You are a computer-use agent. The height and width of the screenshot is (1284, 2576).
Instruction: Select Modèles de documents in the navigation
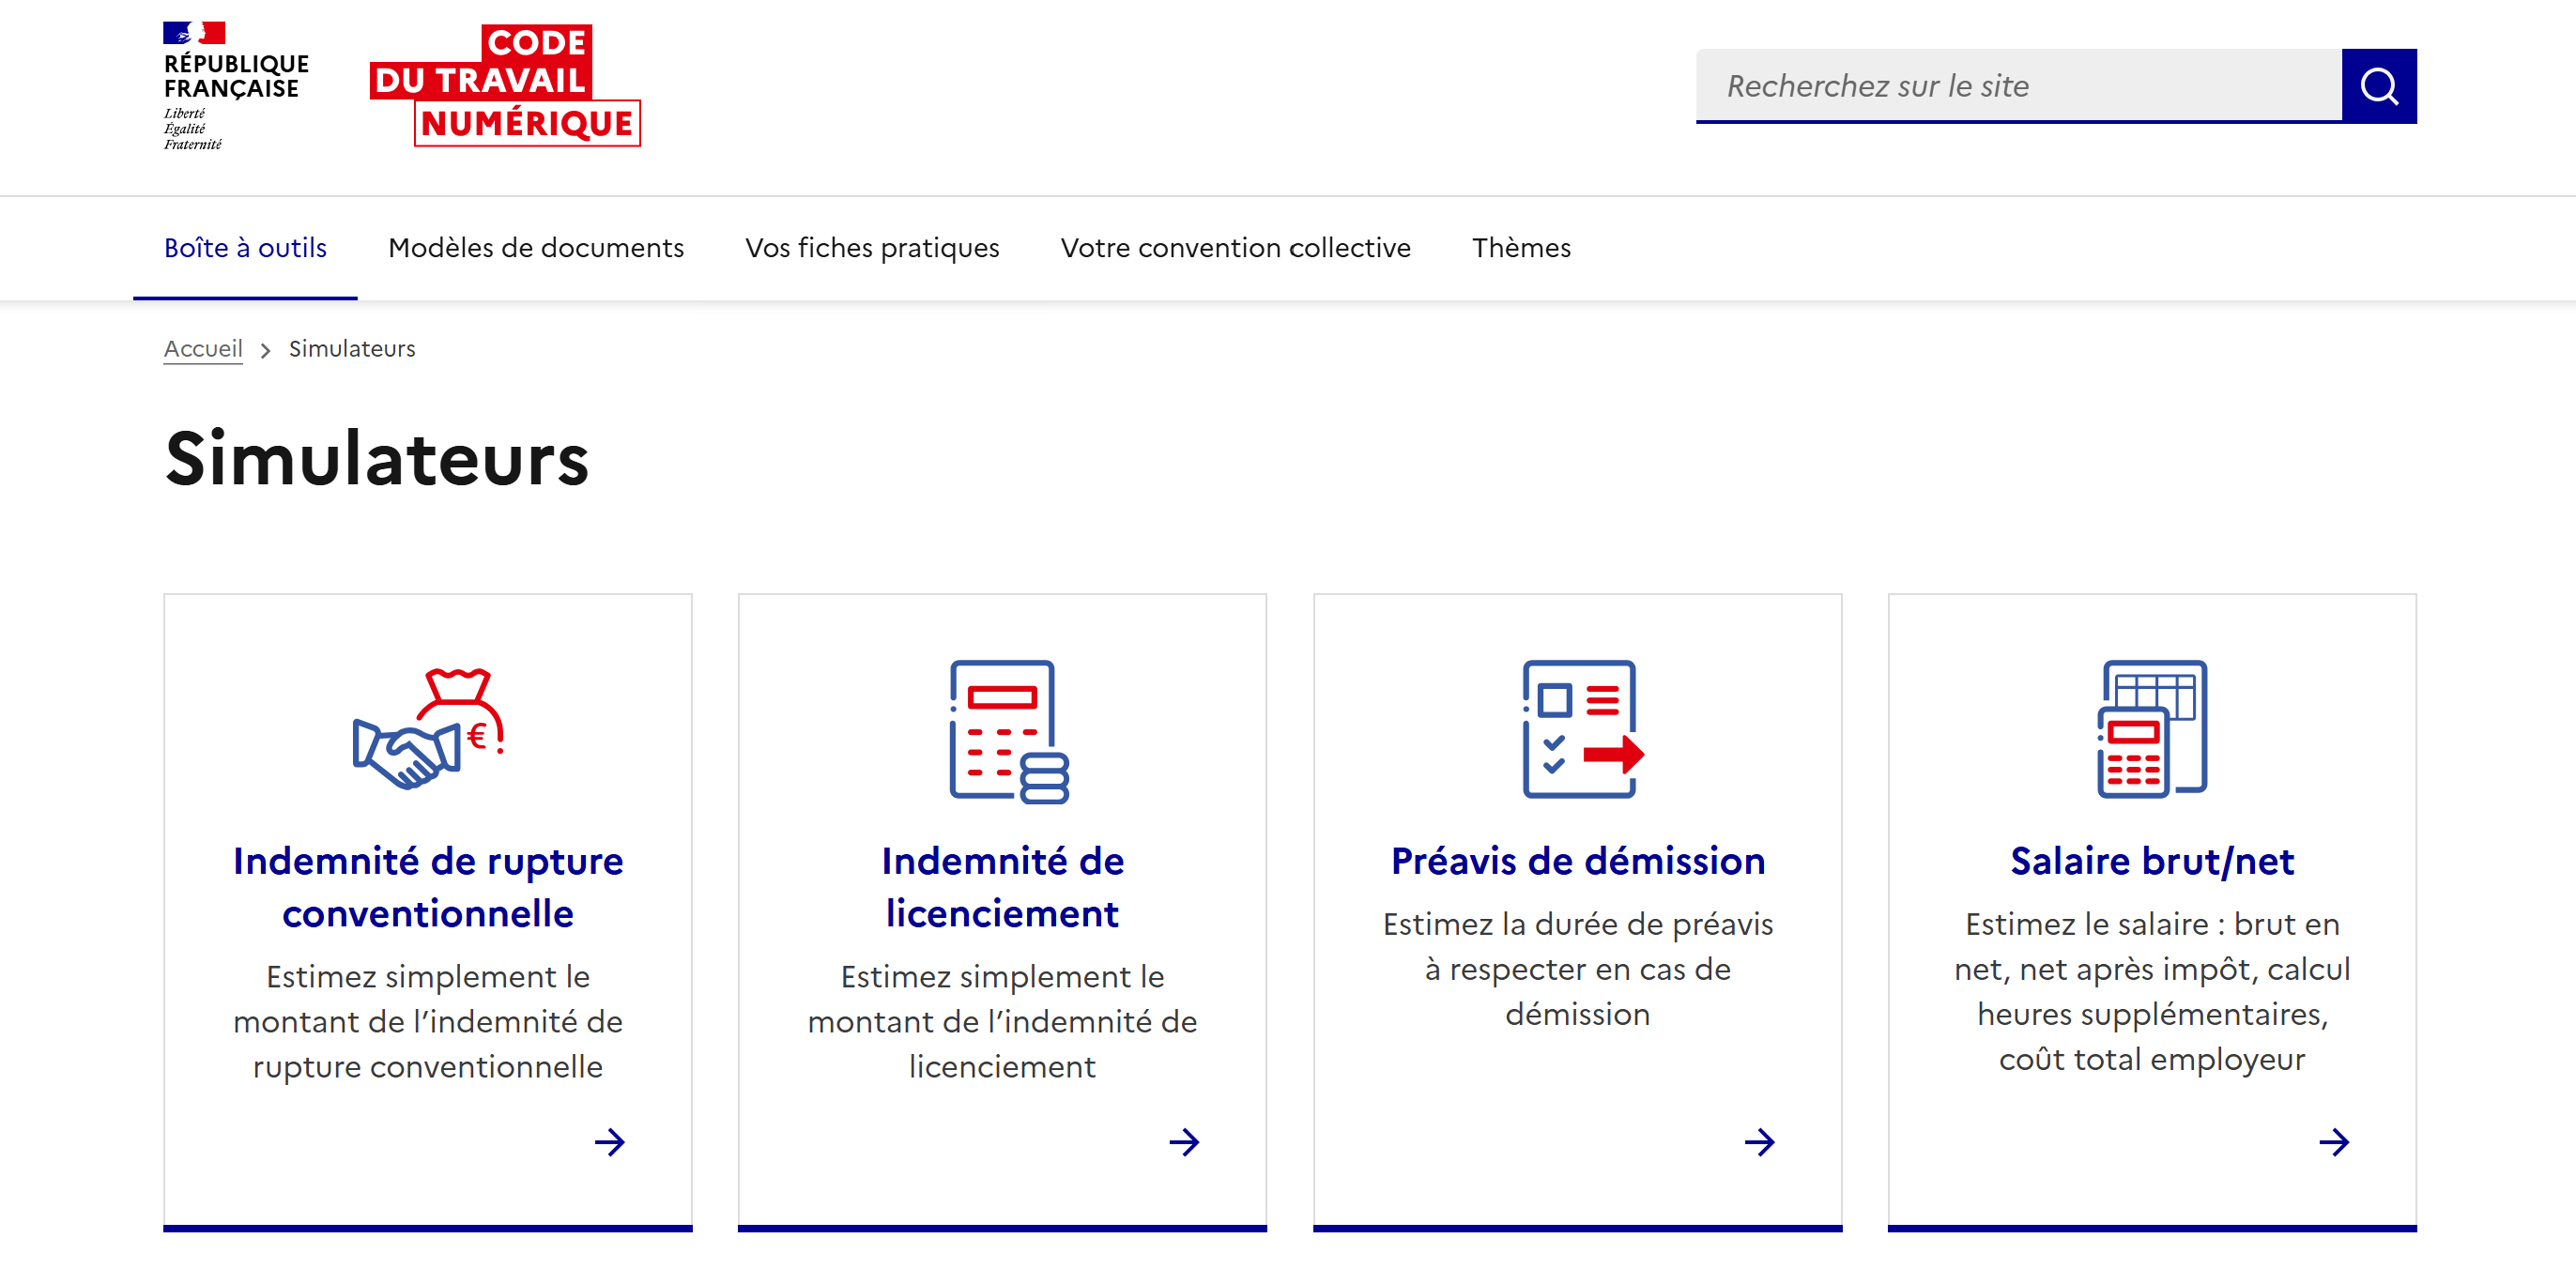(x=536, y=248)
